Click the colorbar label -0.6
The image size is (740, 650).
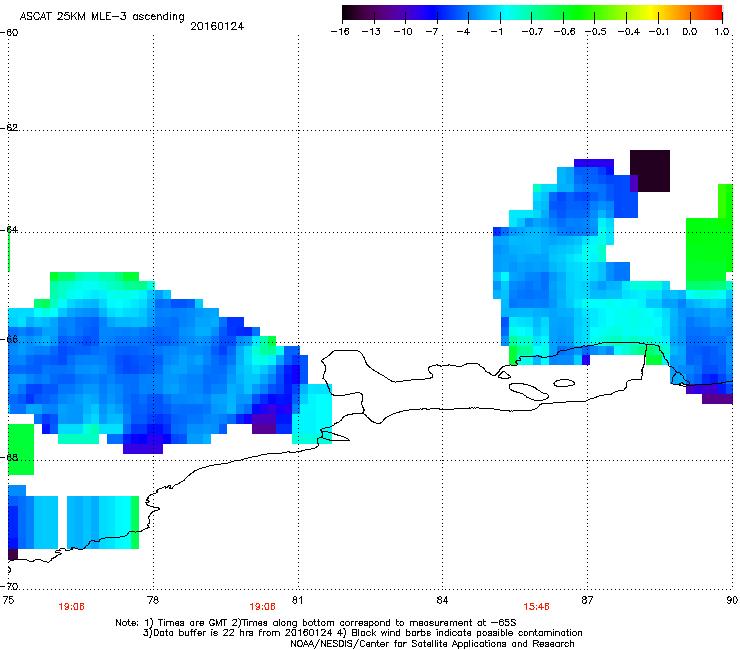pos(564,32)
